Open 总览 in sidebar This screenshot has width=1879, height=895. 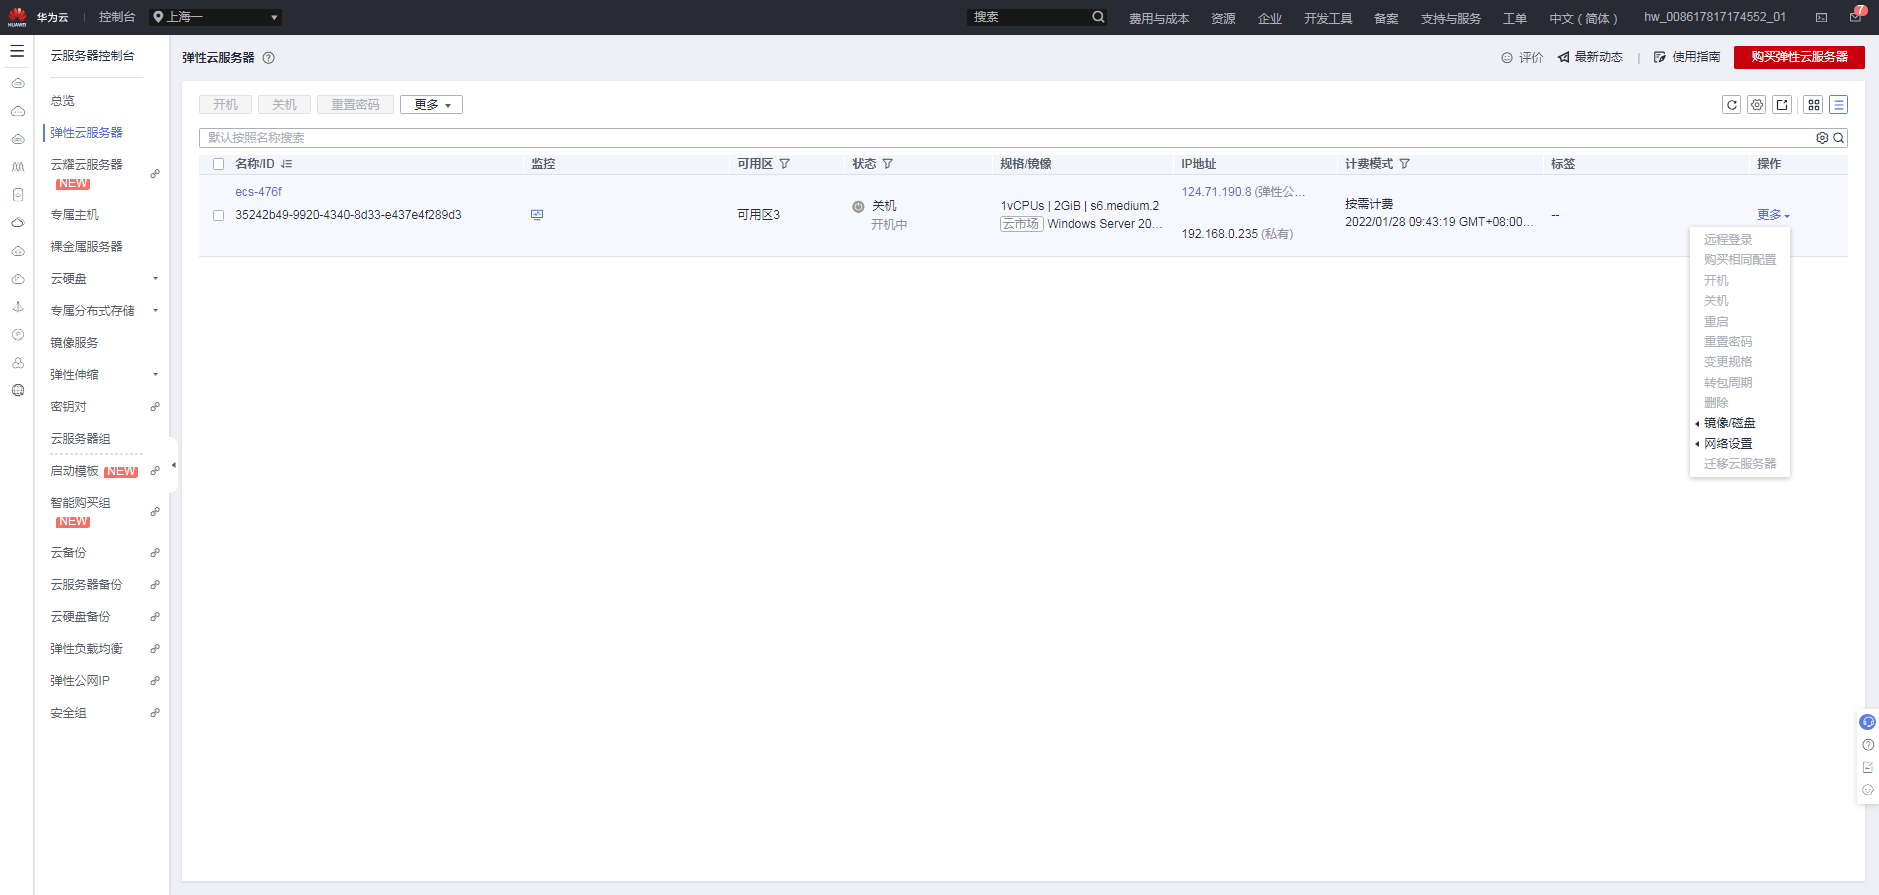[x=63, y=101]
